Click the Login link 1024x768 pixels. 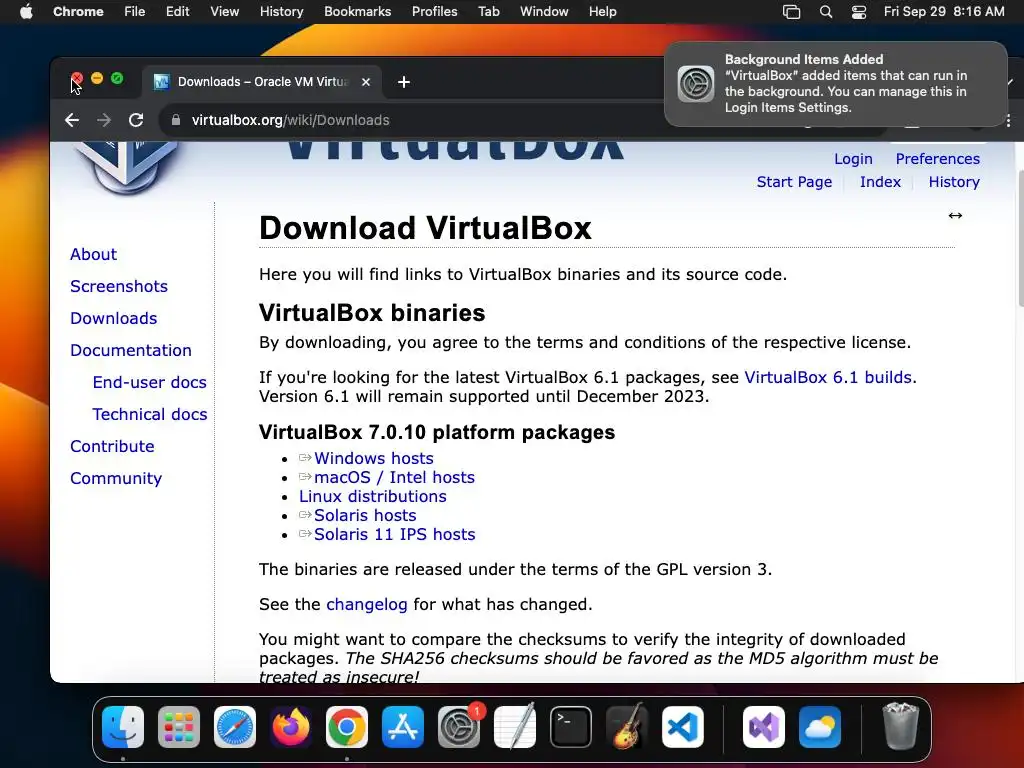[x=853, y=159]
